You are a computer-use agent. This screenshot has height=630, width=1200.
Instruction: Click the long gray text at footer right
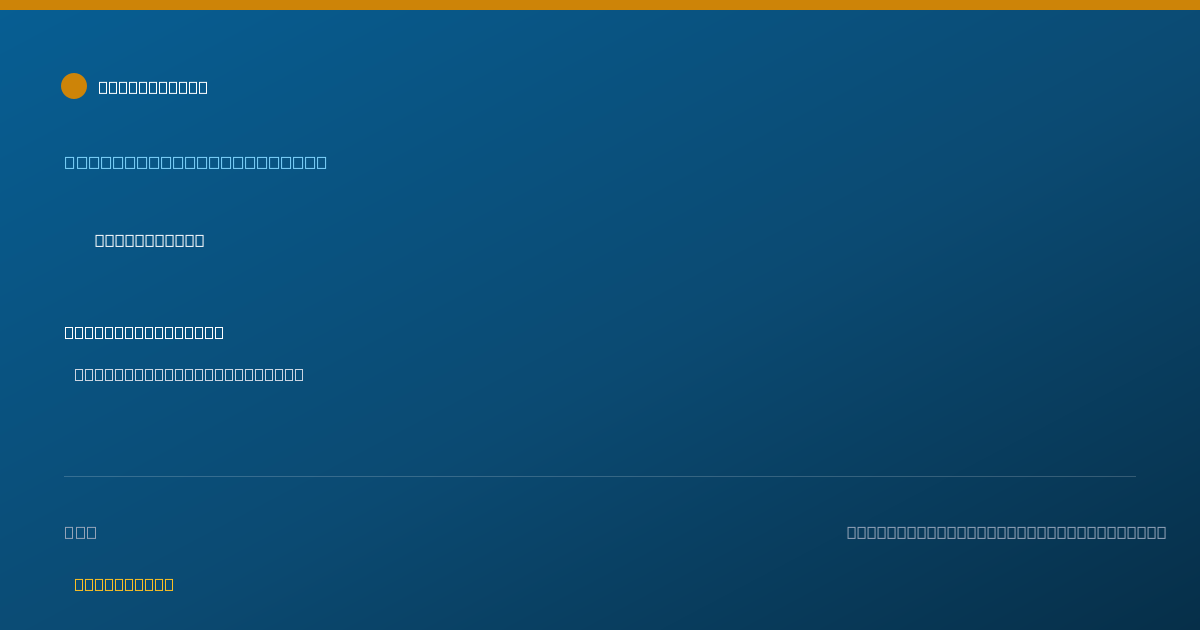(1006, 532)
